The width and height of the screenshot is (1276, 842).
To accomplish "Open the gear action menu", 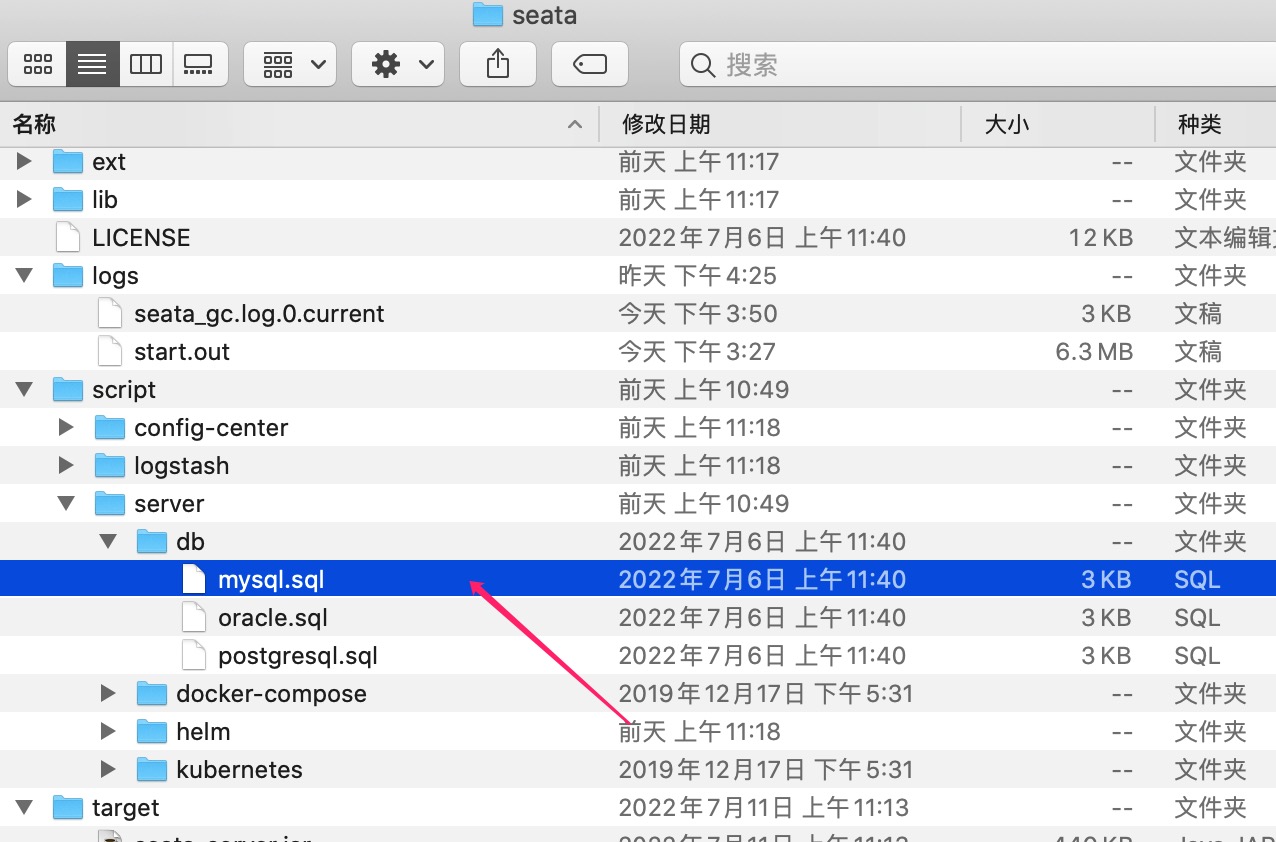I will (398, 65).
